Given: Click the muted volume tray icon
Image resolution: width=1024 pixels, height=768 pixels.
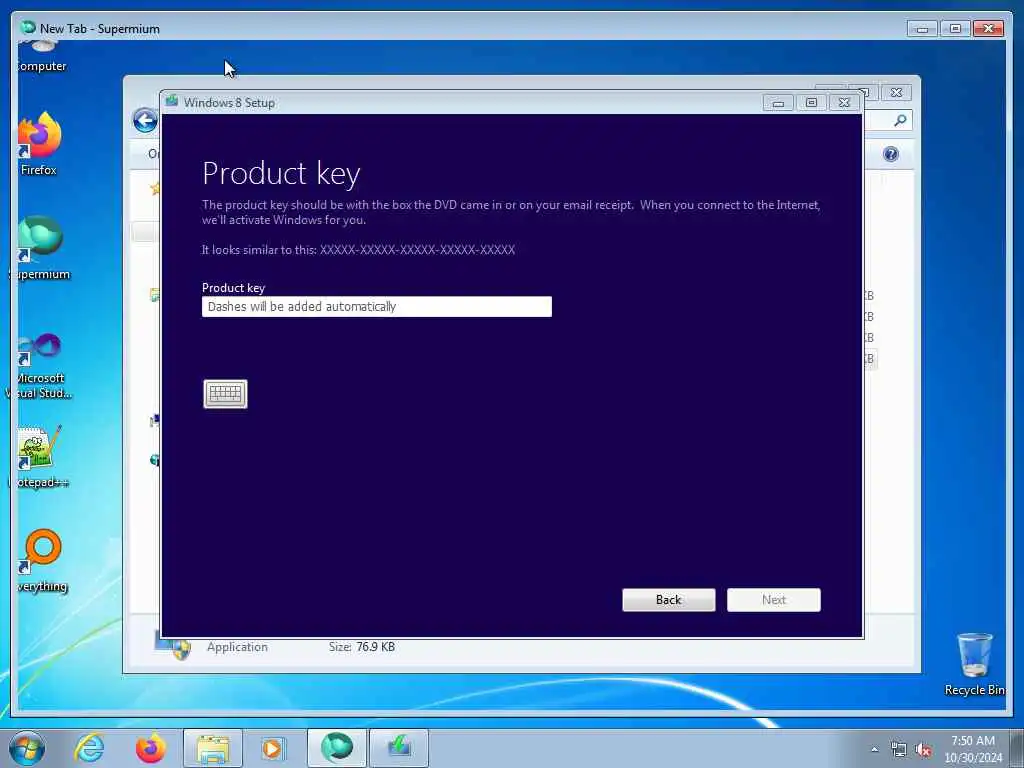Looking at the screenshot, I should pyautogui.click(x=923, y=750).
